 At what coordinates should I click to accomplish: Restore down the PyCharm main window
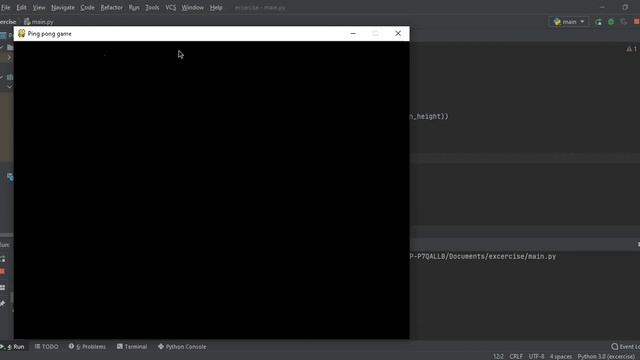[x=625, y=7]
